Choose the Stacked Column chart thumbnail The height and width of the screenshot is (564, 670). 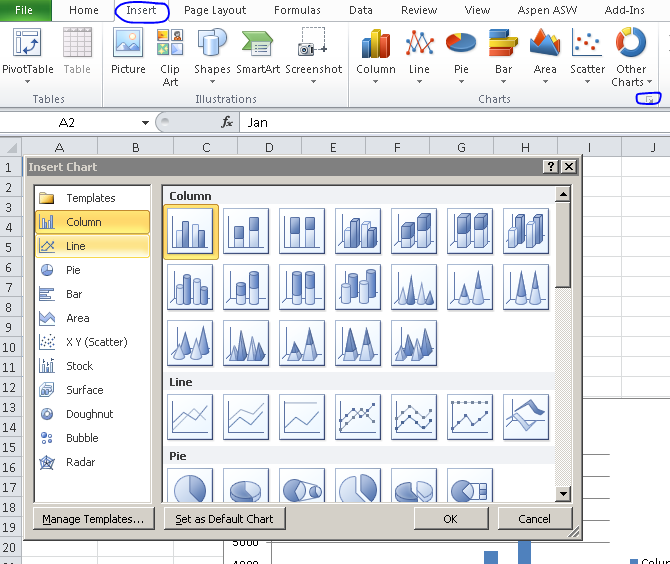[246, 231]
